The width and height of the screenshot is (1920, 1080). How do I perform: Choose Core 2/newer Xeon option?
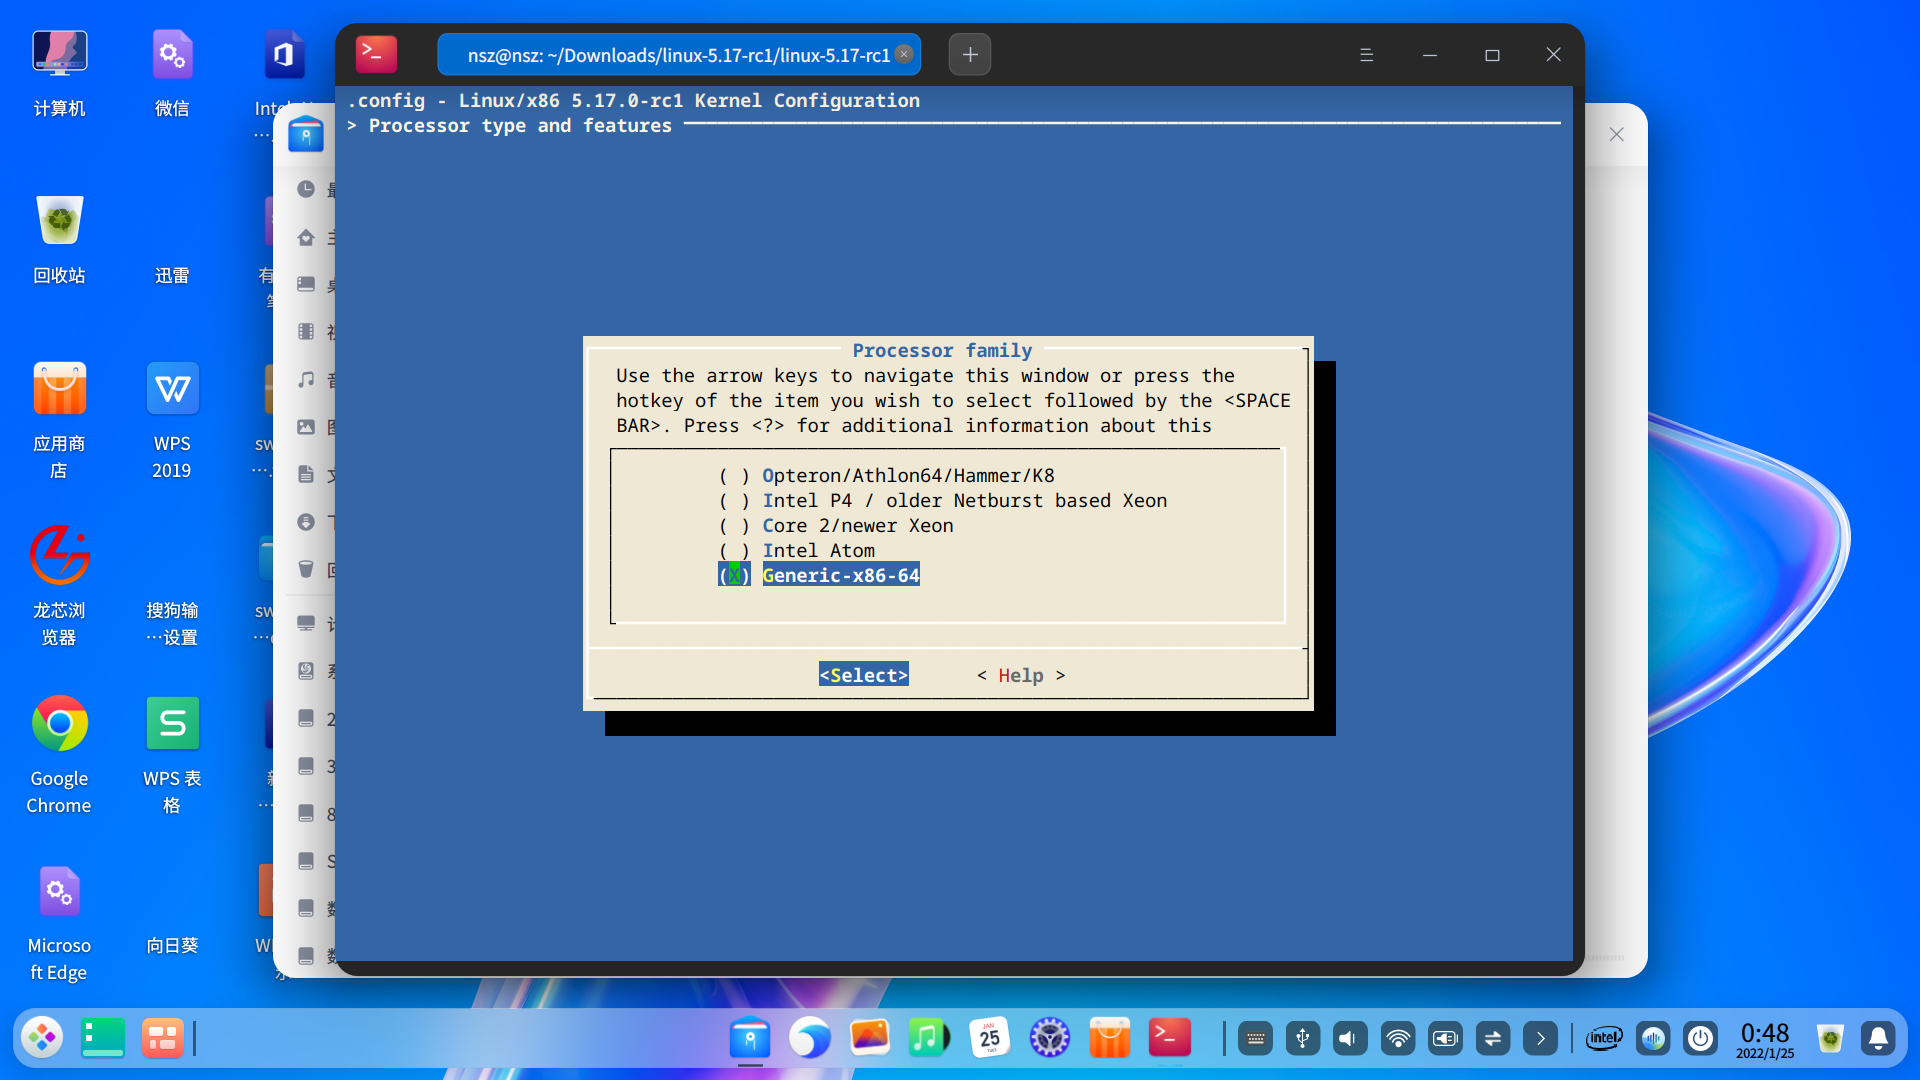pyautogui.click(x=857, y=526)
